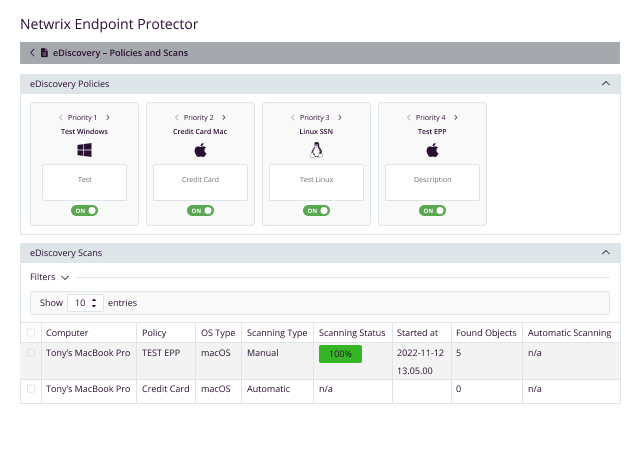Sort by Started at column header
Viewport: 640px width, 450px height.
tap(417, 333)
